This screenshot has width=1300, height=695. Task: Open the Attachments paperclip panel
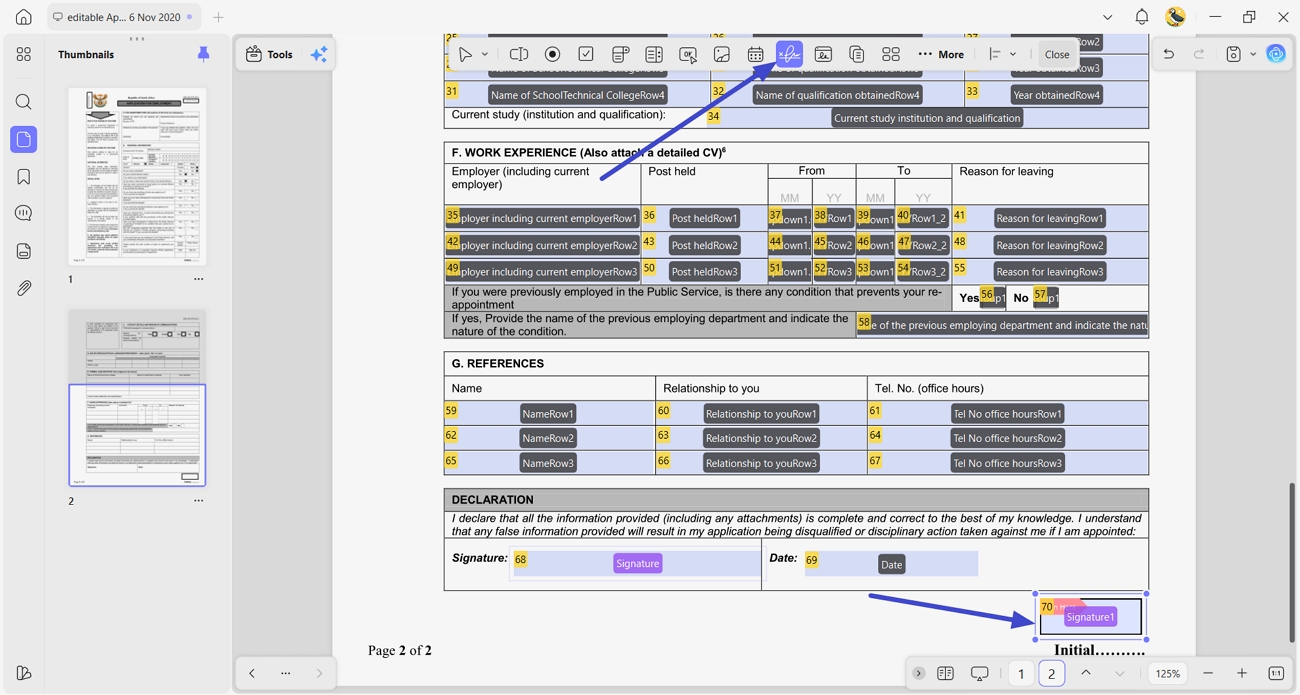click(24, 288)
